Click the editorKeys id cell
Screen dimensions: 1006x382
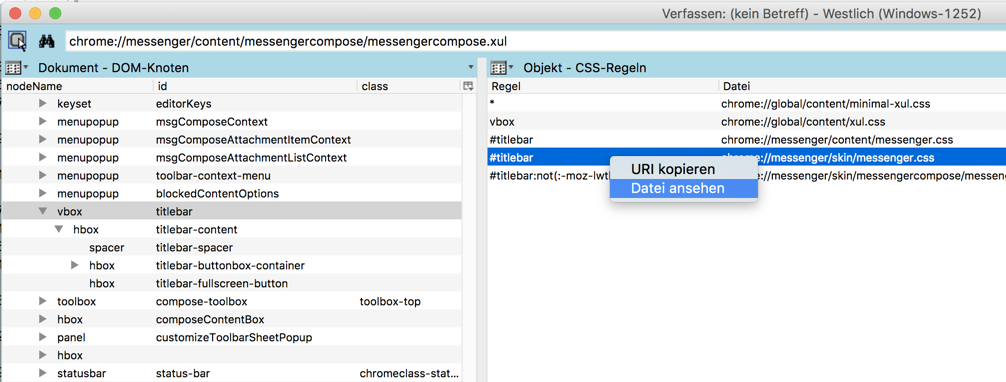click(x=183, y=103)
